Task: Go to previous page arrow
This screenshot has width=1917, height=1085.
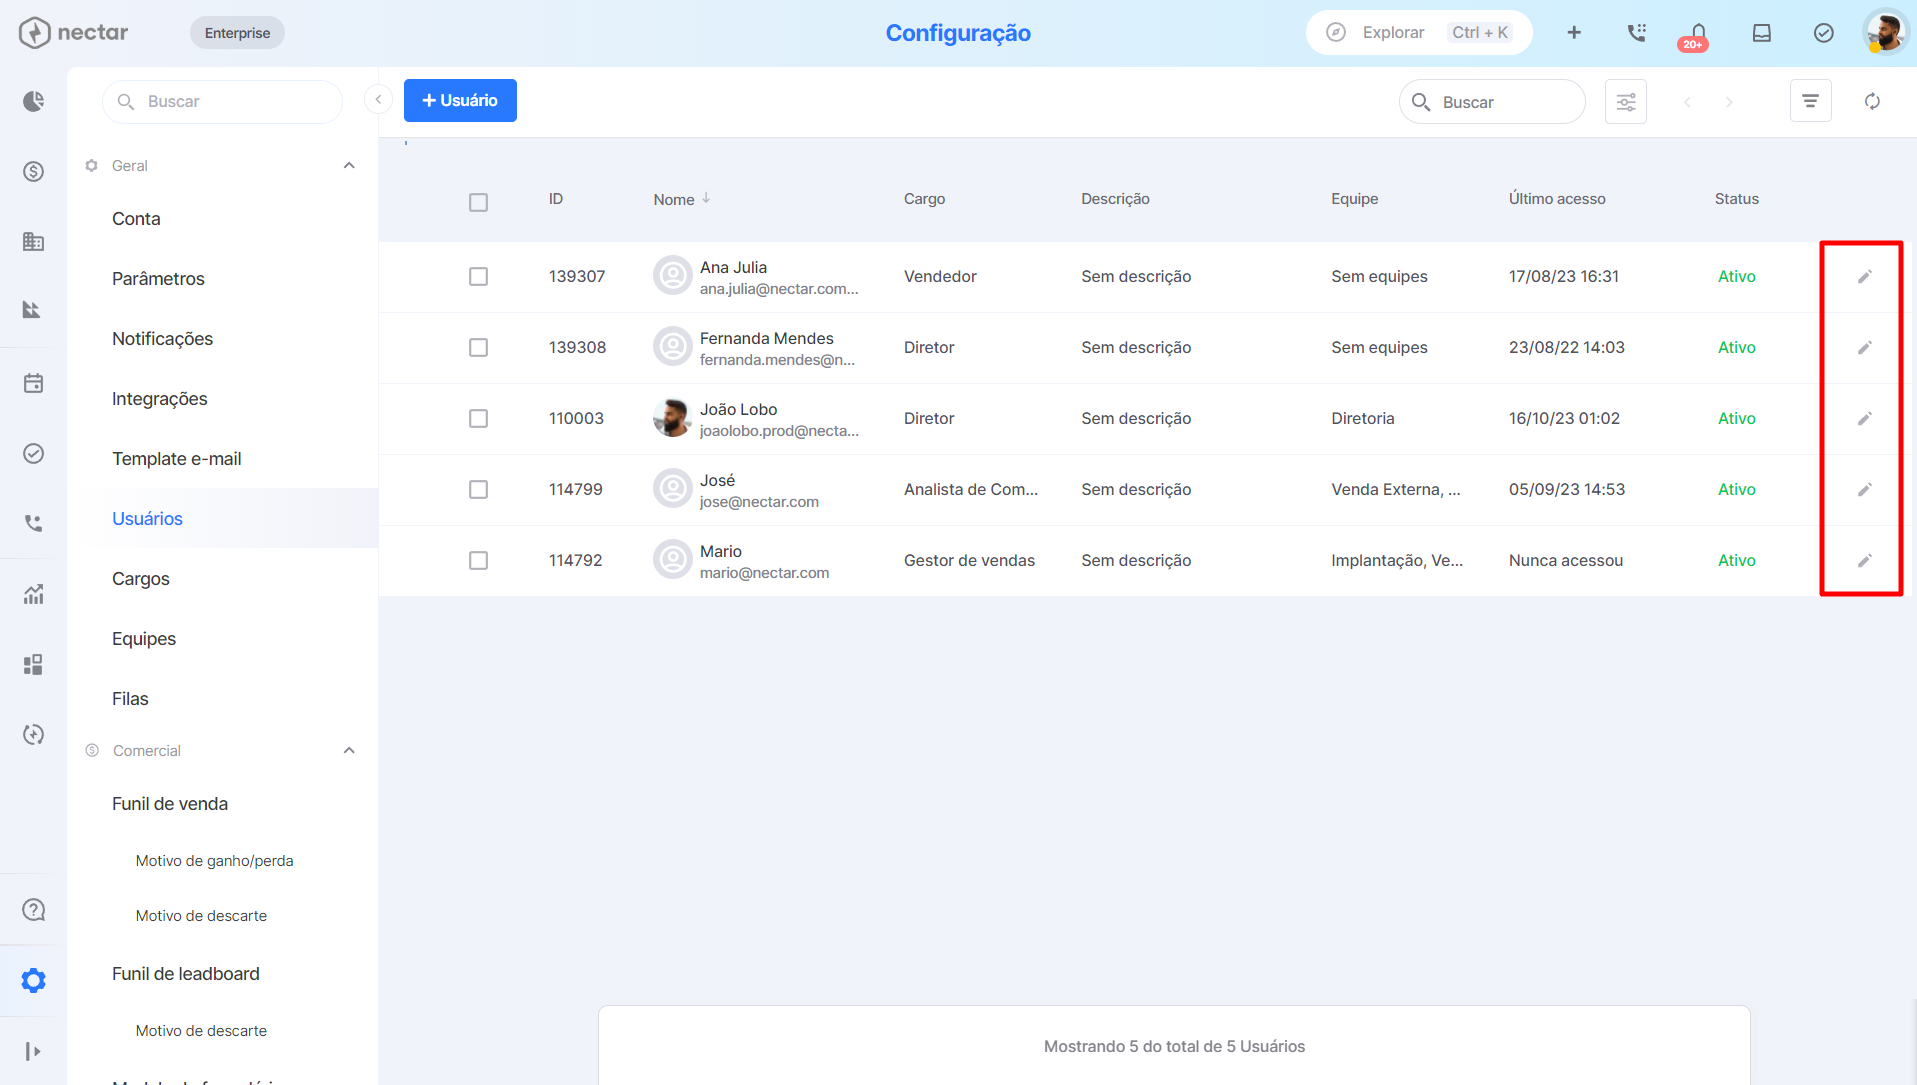Action: (x=1687, y=102)
